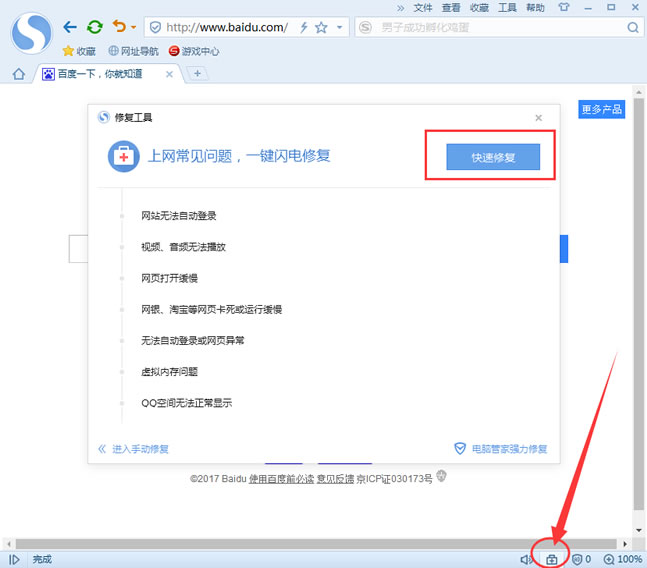The width and height of the screenshot is (647, 568).
Task: Click the 100% zoom control
Action: (x=622, y=559)
